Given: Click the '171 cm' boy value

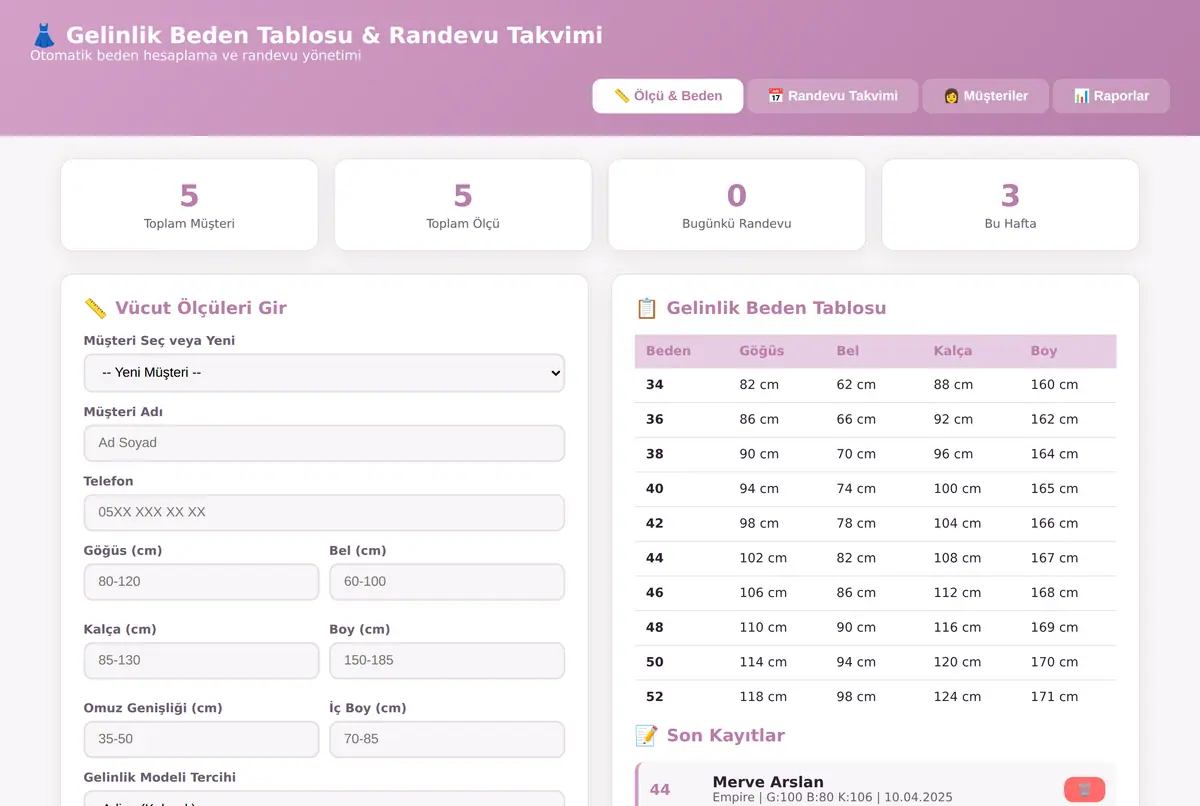Looking at the screenshot, I should (x=1054, y=697).
